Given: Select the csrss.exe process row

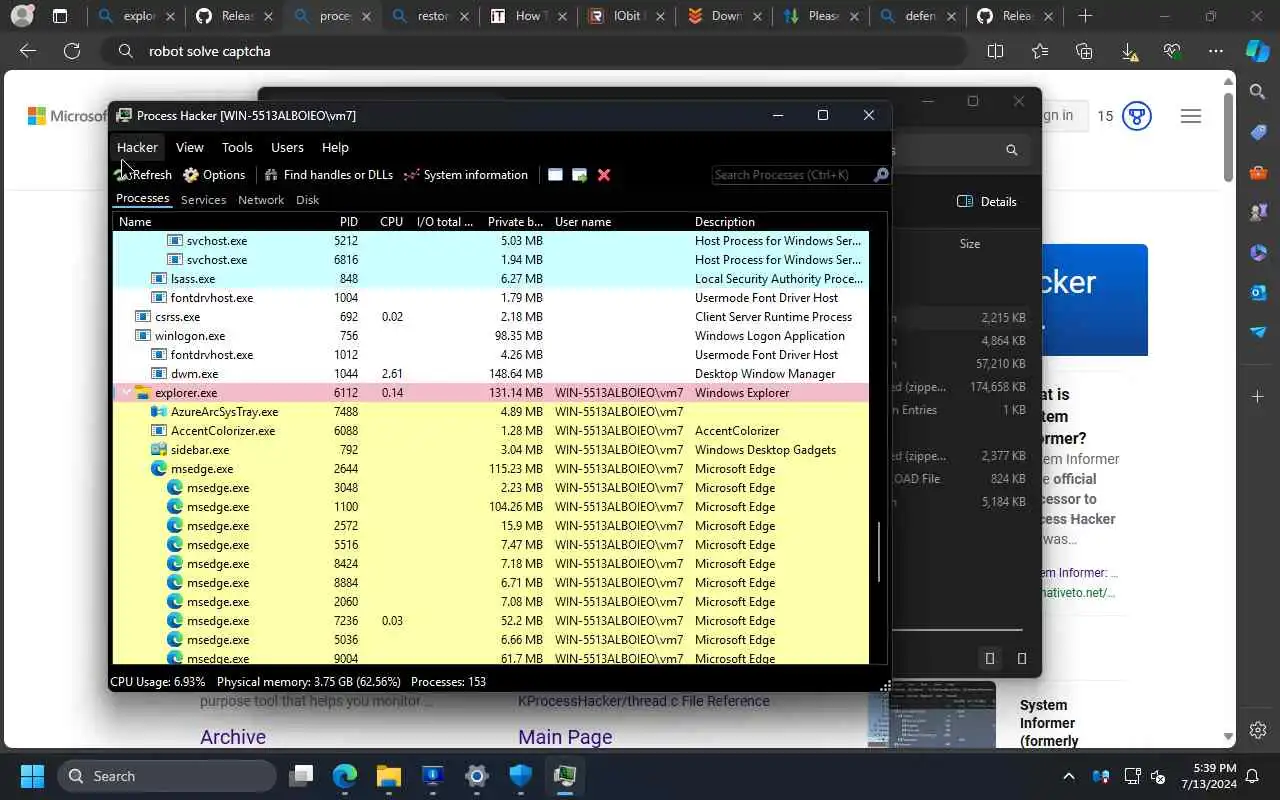Looking at the screenshot, I should (491, 317).
